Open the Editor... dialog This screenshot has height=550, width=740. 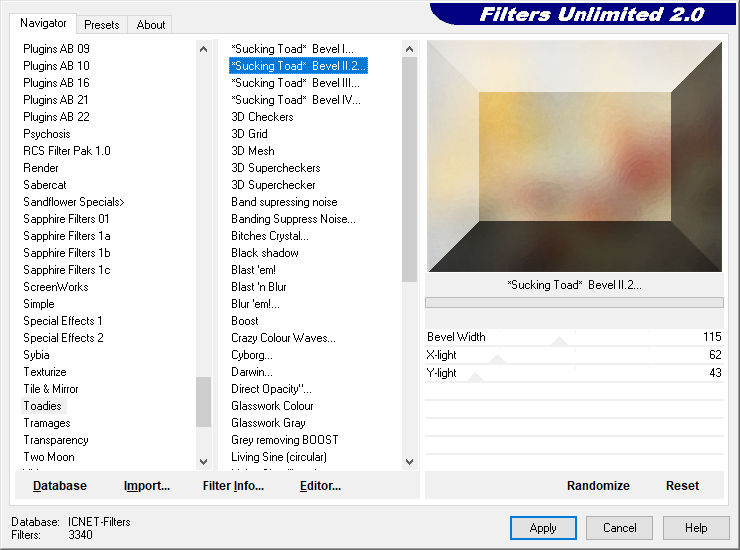tap(320, 485)
